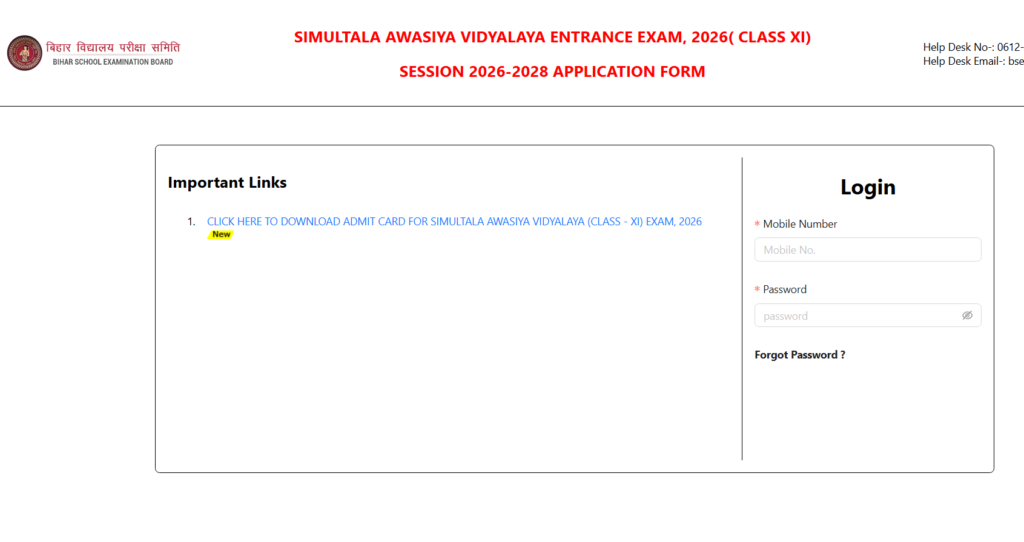
Task: Toggle password visibility eye icon
Action: [x=967, y=315]
